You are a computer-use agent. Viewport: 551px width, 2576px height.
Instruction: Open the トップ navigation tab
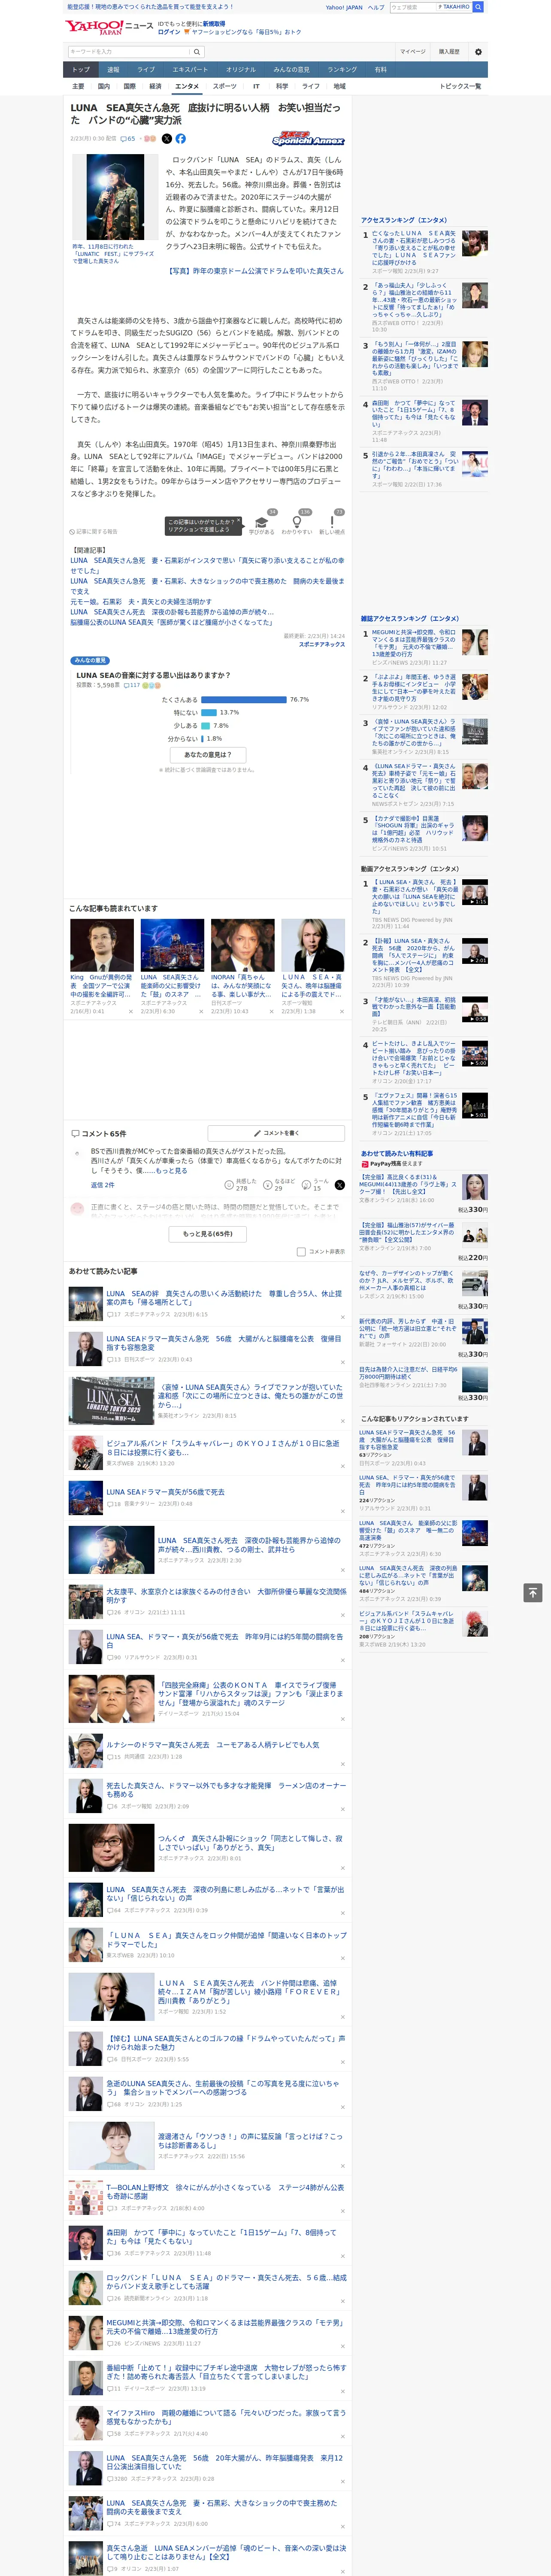(x=81, y=70)
